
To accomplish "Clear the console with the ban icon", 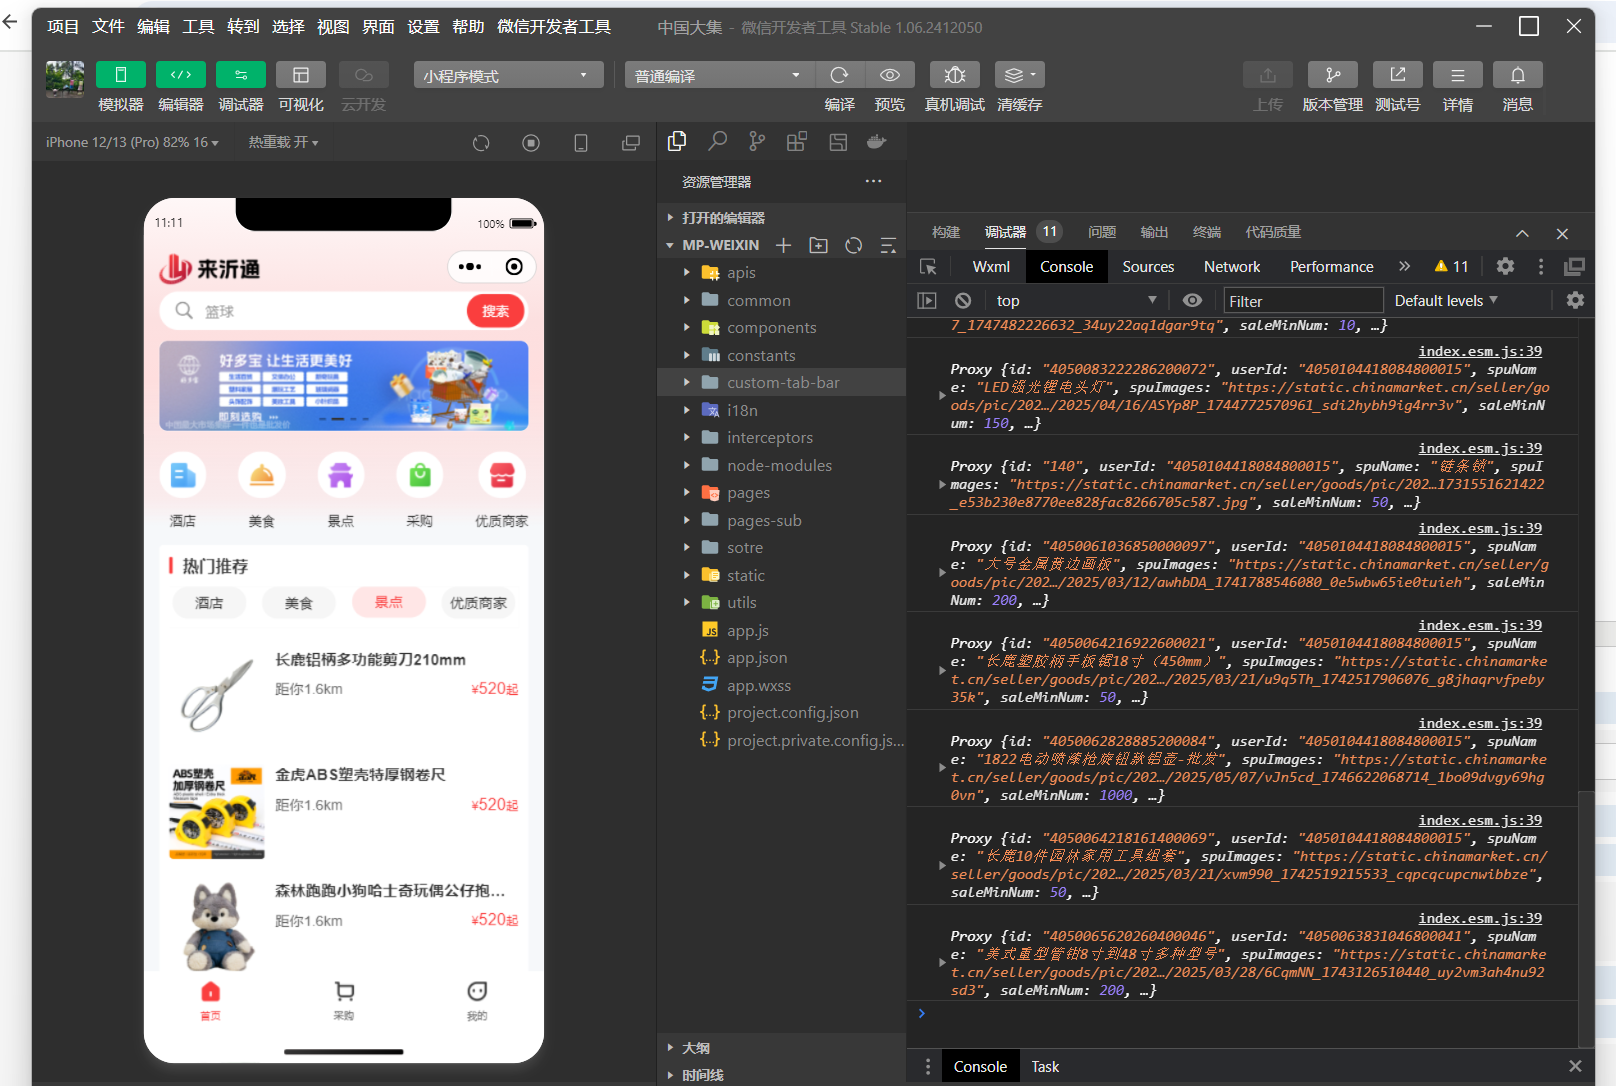I will (x=963, y=301).
